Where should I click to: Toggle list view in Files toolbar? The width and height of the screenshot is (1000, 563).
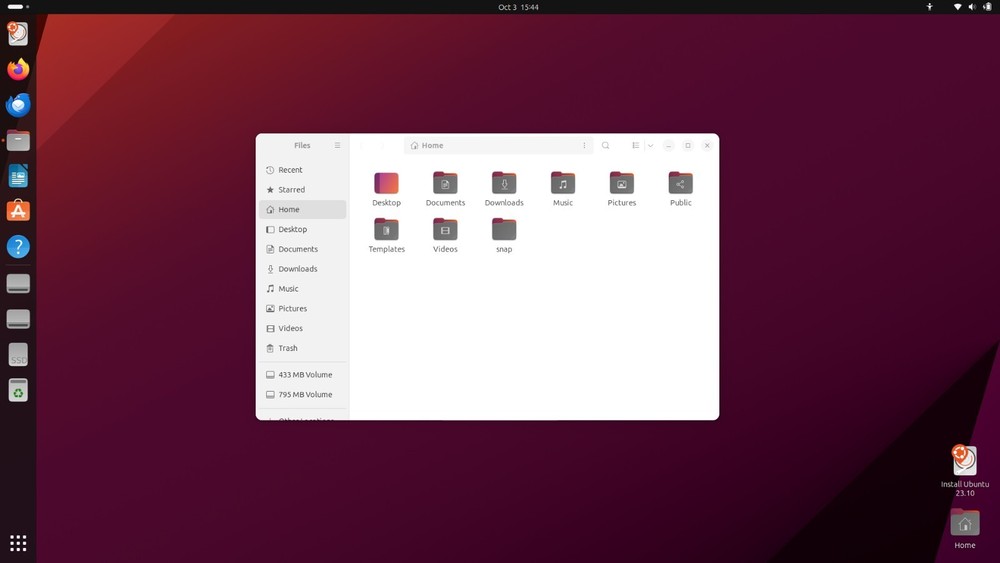pos(636,145)
